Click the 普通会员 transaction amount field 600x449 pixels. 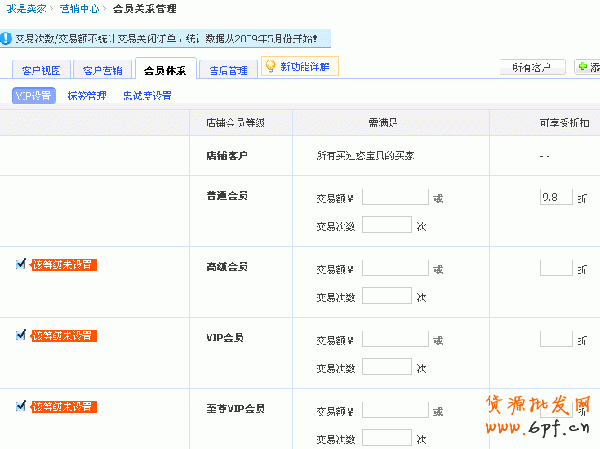click(395, 197)
